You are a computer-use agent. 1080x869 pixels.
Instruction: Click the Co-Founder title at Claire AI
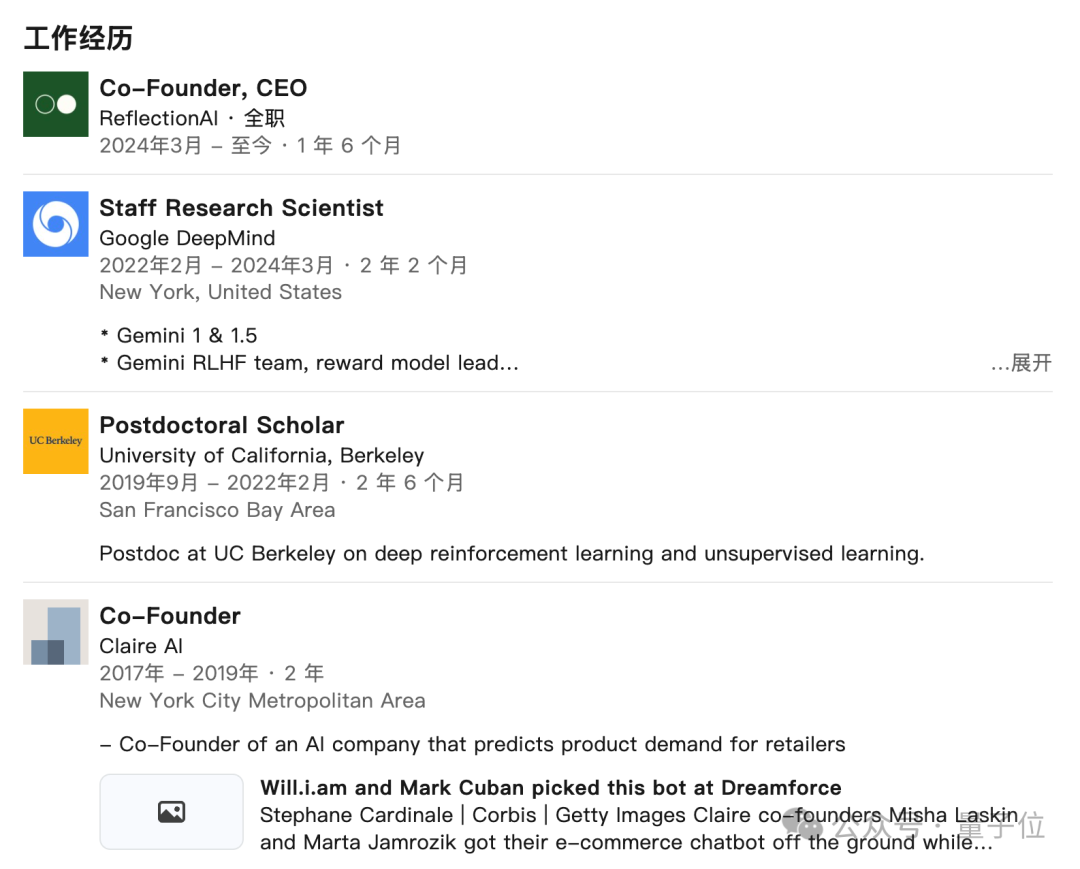point(170,616)
